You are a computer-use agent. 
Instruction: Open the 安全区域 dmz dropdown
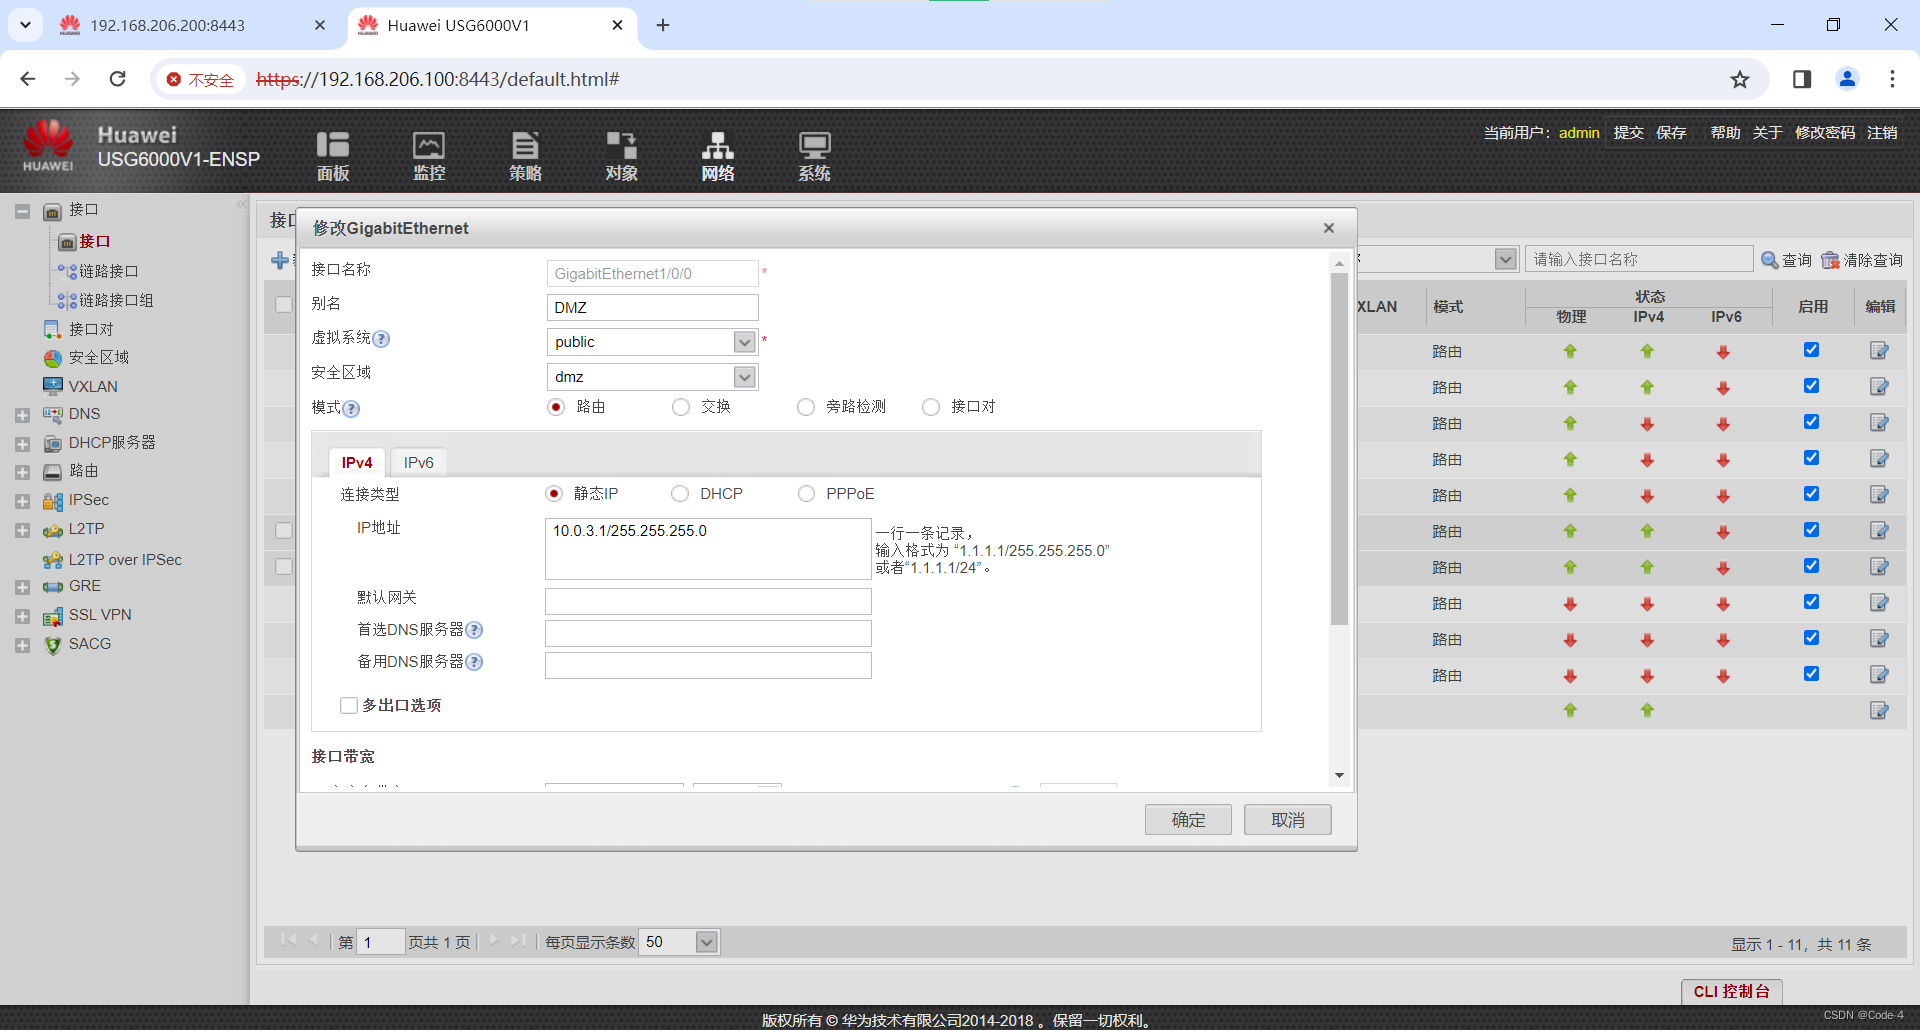(744, 377)
